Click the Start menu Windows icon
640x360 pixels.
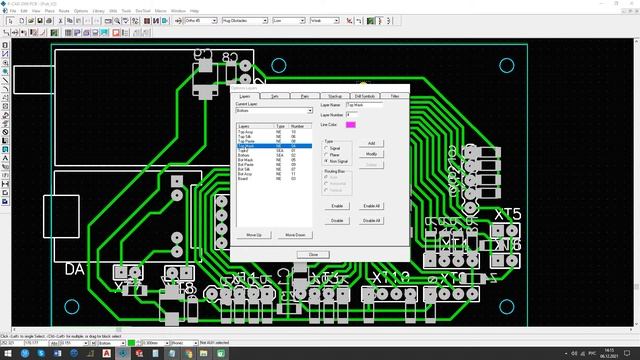(x=8, y=353)
